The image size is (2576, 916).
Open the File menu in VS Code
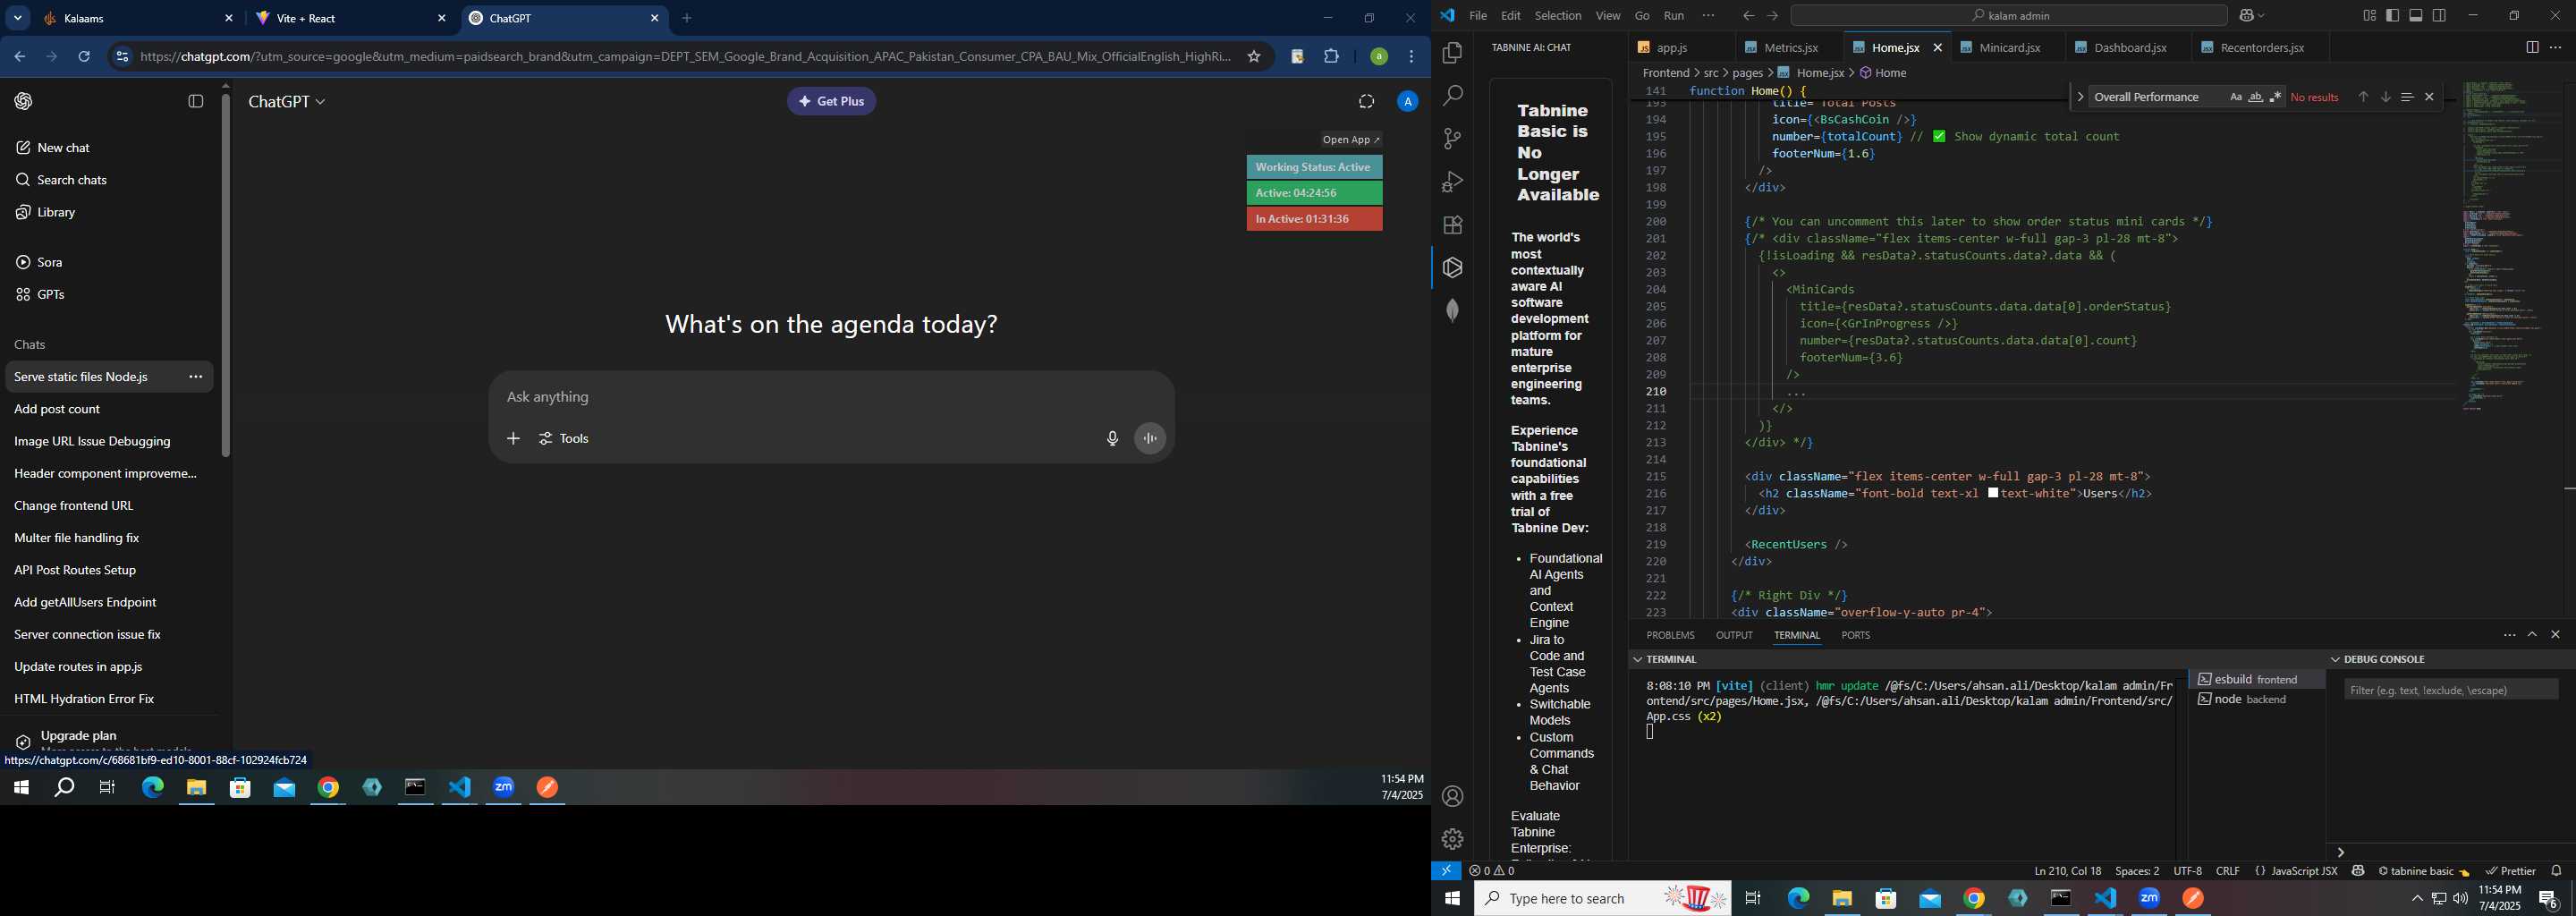pos(1477,16)
